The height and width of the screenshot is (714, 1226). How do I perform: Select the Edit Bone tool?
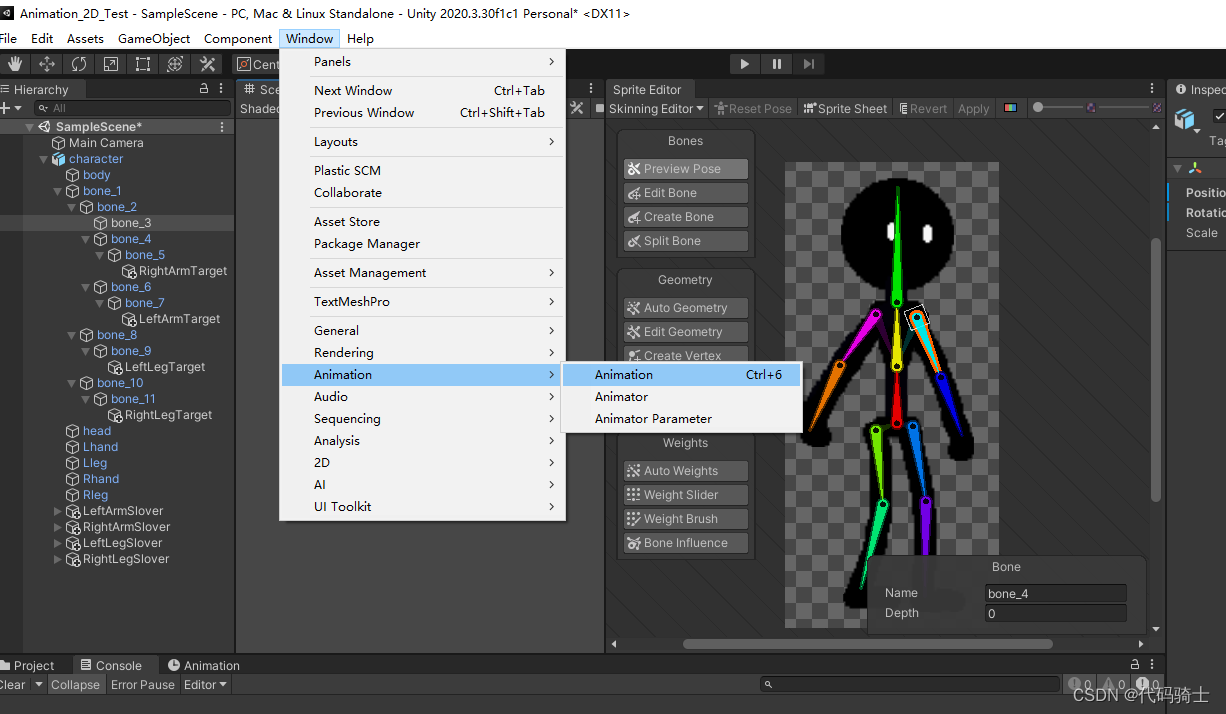(x=686, y=193)
